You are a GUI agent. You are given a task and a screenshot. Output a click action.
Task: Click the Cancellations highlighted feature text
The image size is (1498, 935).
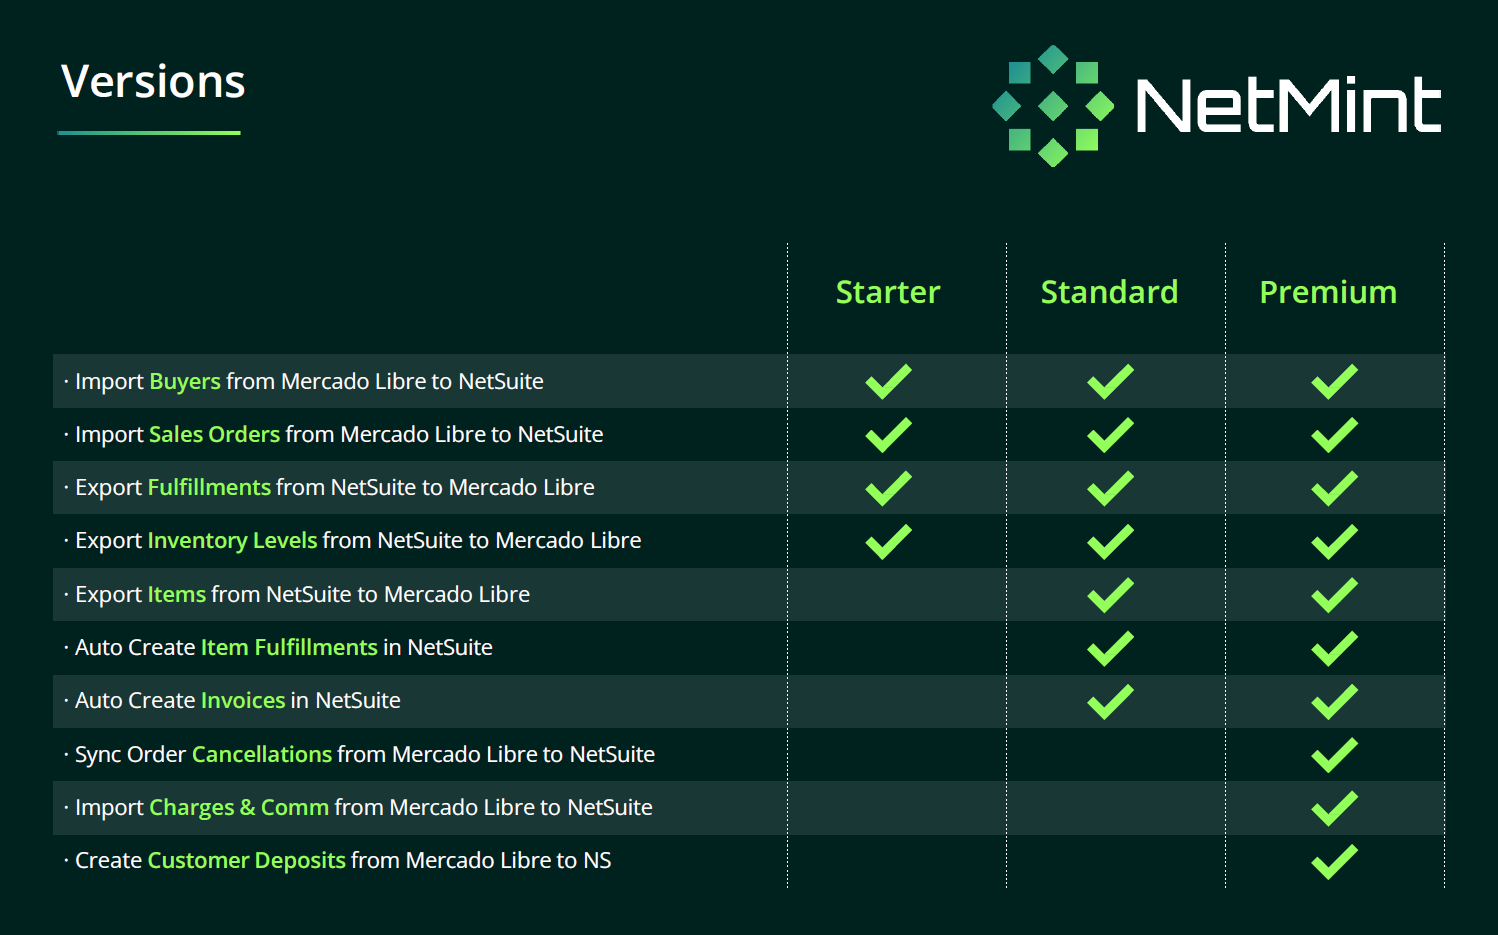coord(262,754)
